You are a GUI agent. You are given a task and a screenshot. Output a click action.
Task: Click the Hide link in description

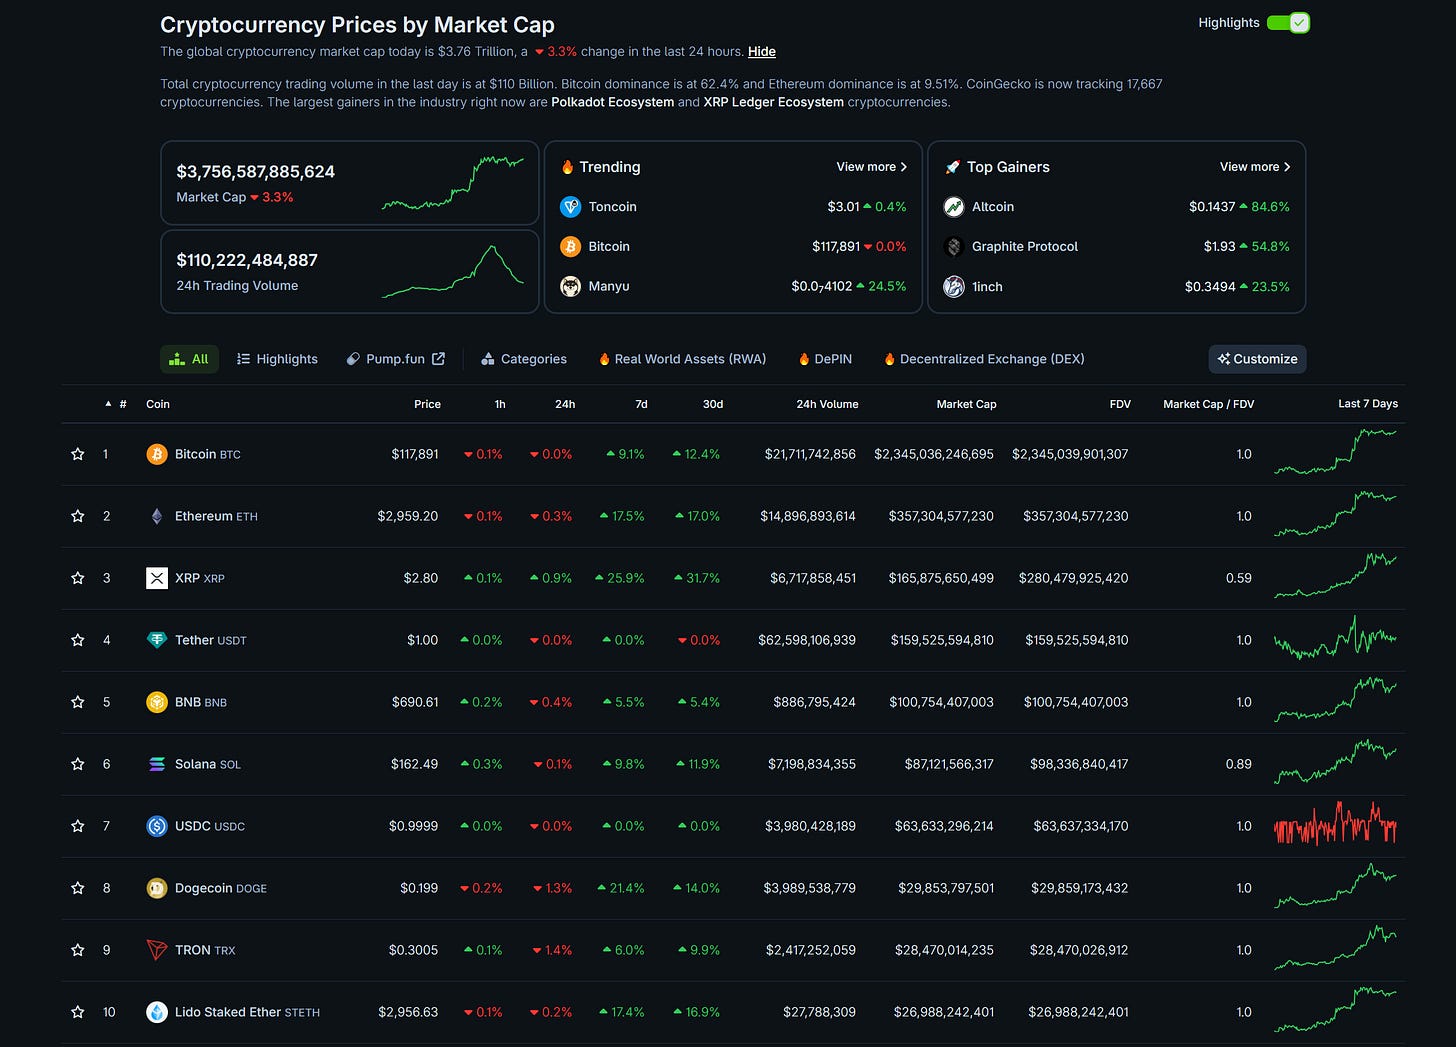[x=762, y=52]
